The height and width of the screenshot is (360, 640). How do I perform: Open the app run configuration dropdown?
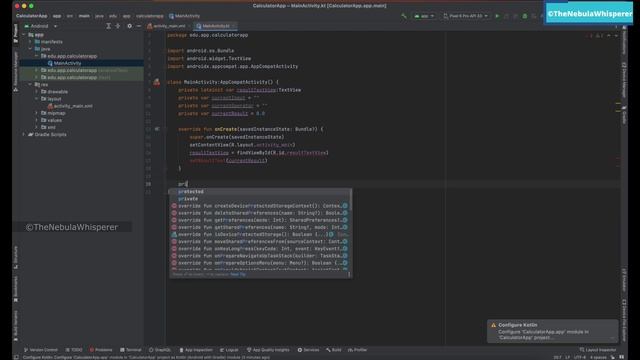click(424, 16)
